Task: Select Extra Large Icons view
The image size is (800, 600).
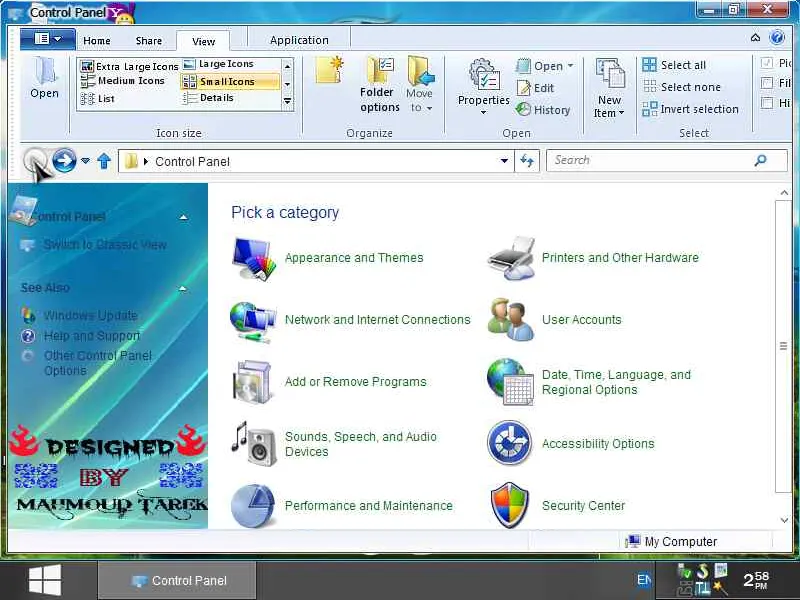Action: [130, 66]
